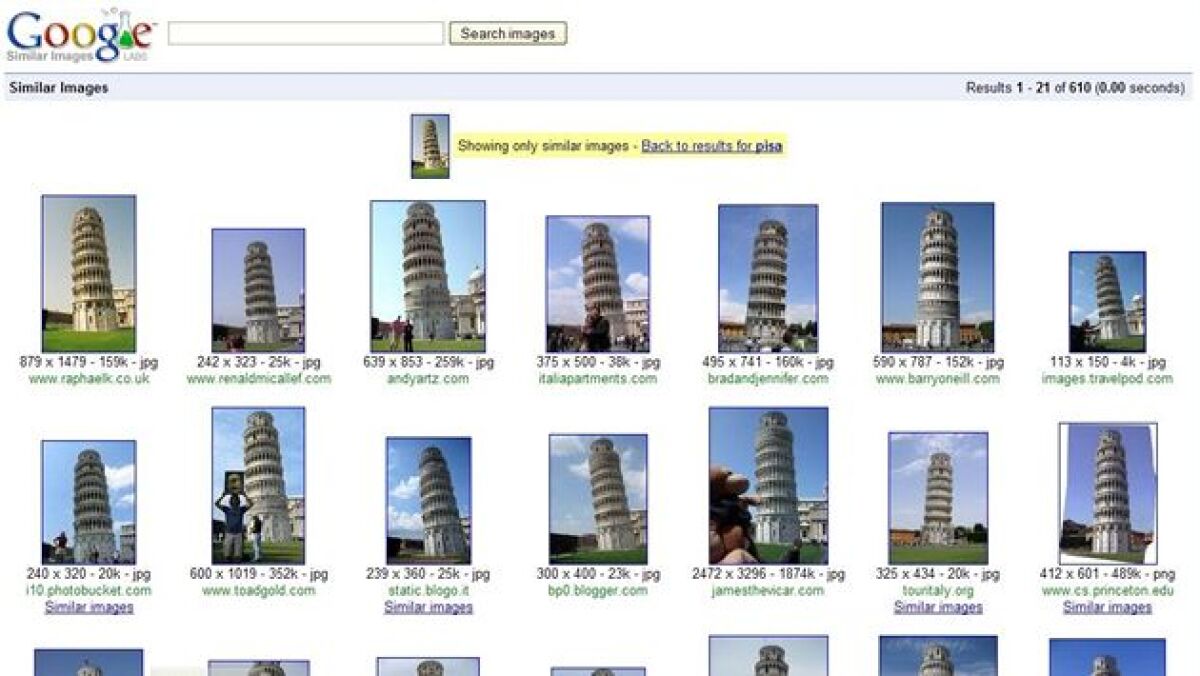Open the jamesthevicar.com tower thumbnail
Image resolution: width=1200 pixels, height=676 pixels.
tap(768, 485)
